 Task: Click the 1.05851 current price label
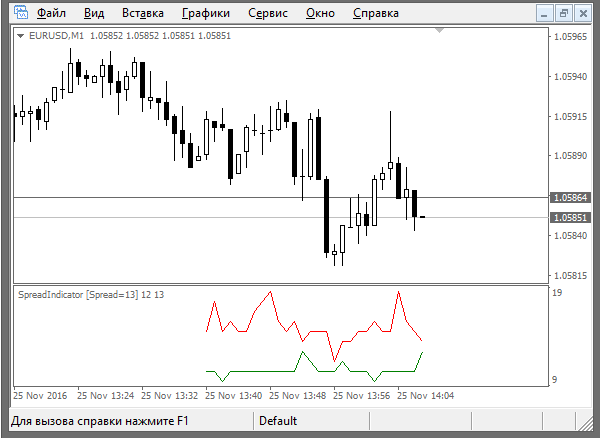570,218
